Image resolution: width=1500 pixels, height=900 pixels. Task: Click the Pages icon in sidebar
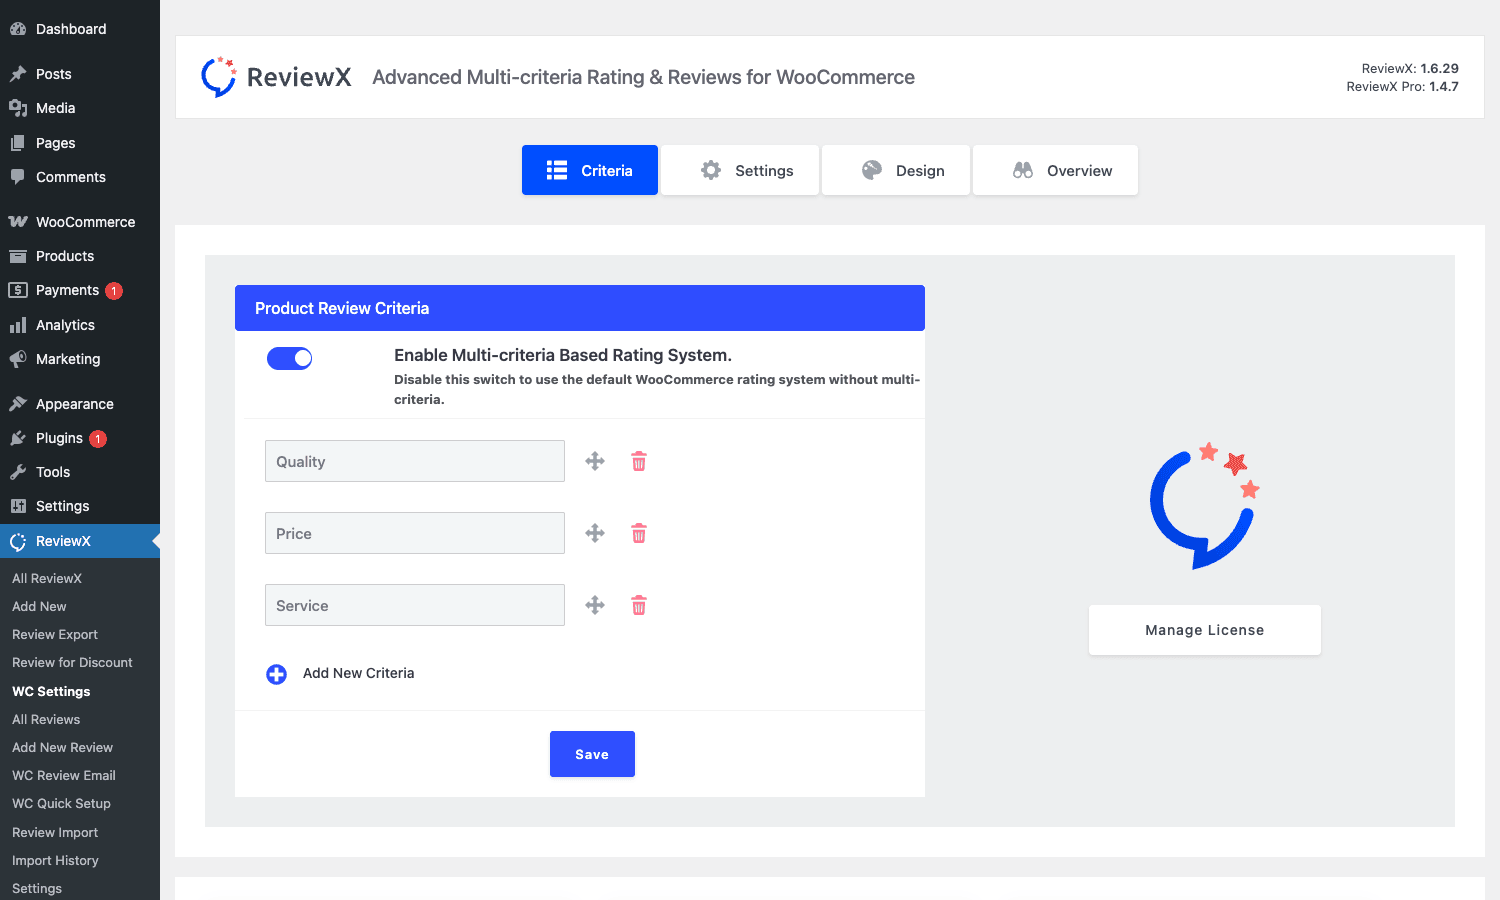(x=18, y=143)
